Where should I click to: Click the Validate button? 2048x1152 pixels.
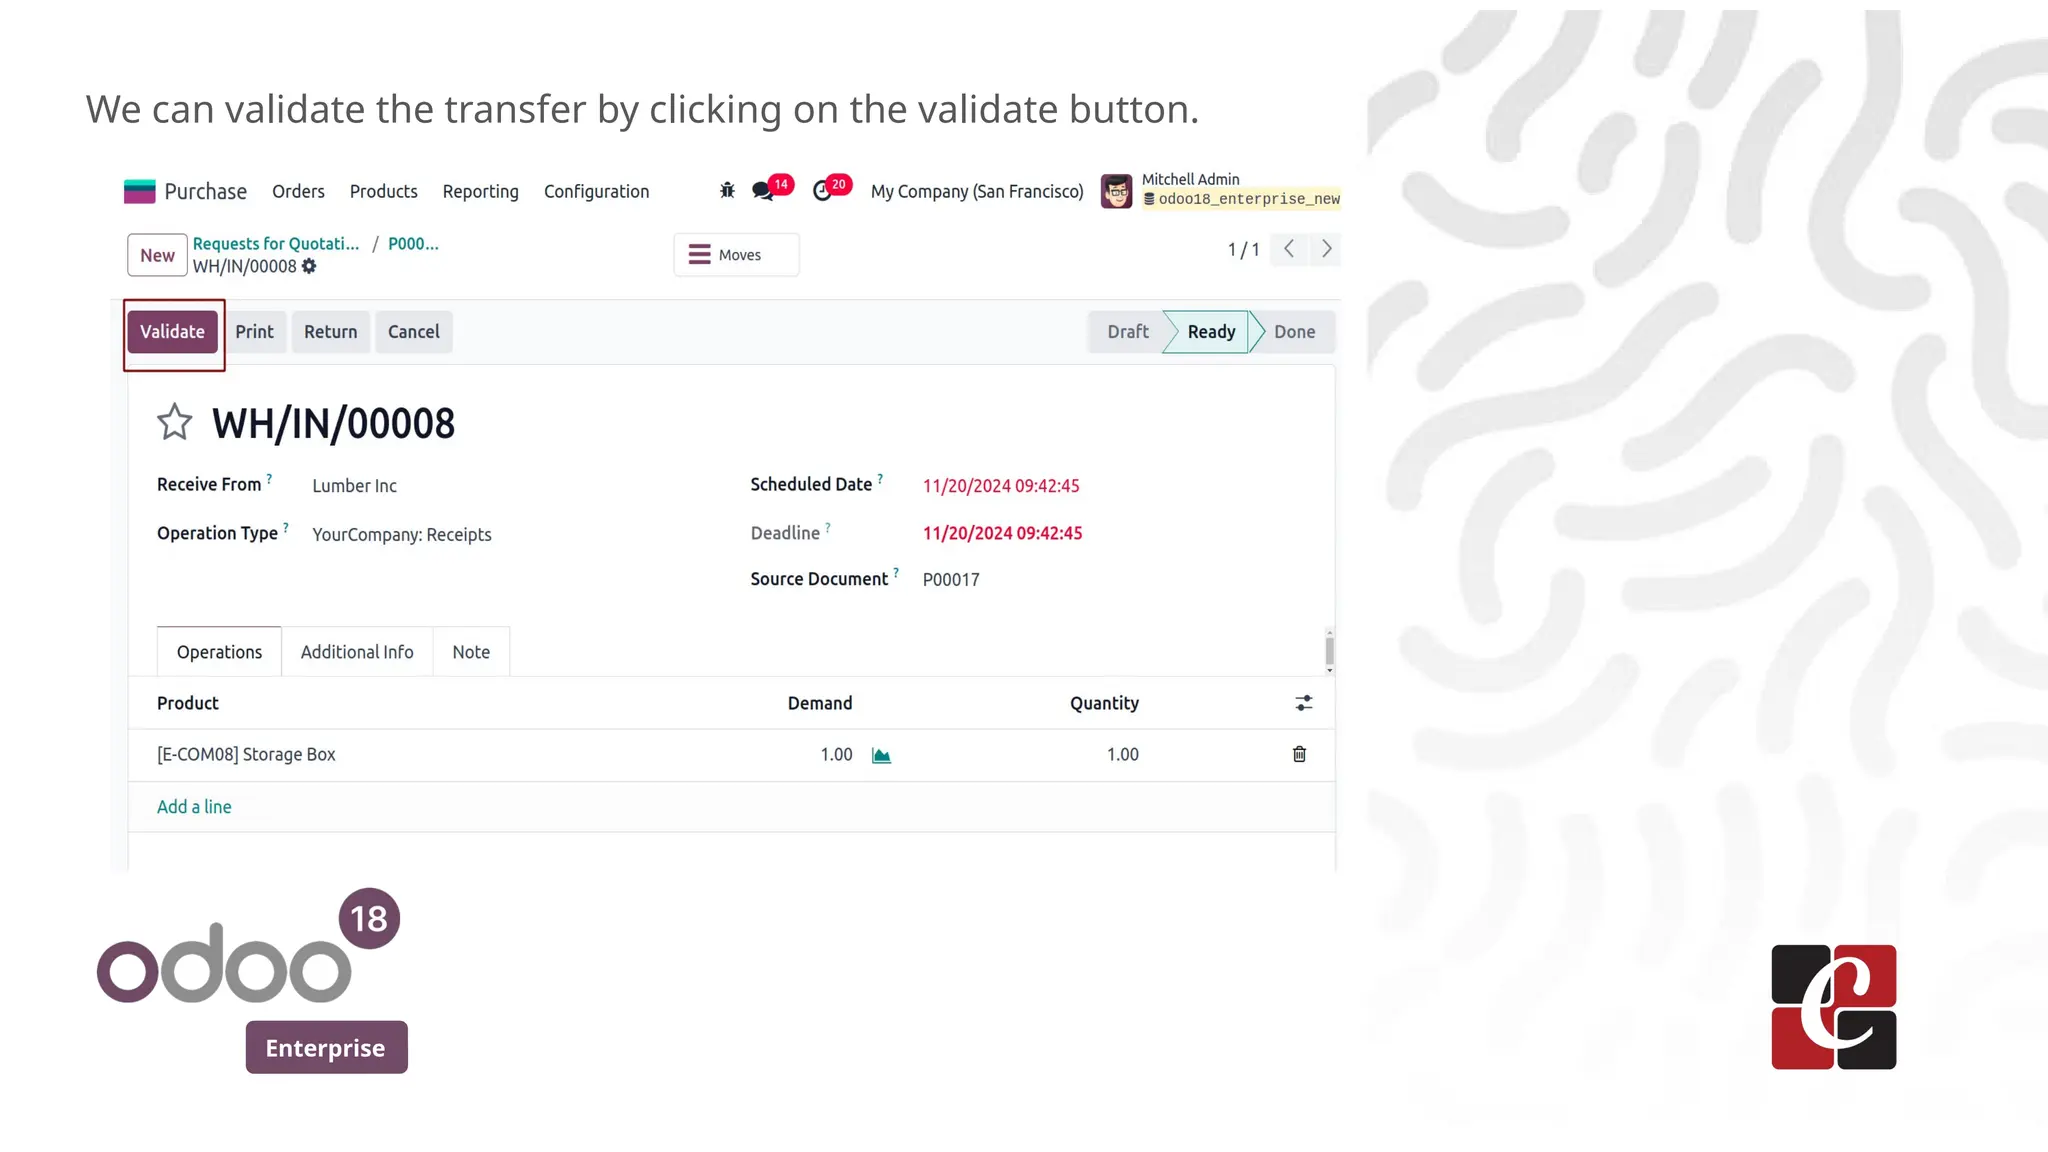[x=172, y=332]
